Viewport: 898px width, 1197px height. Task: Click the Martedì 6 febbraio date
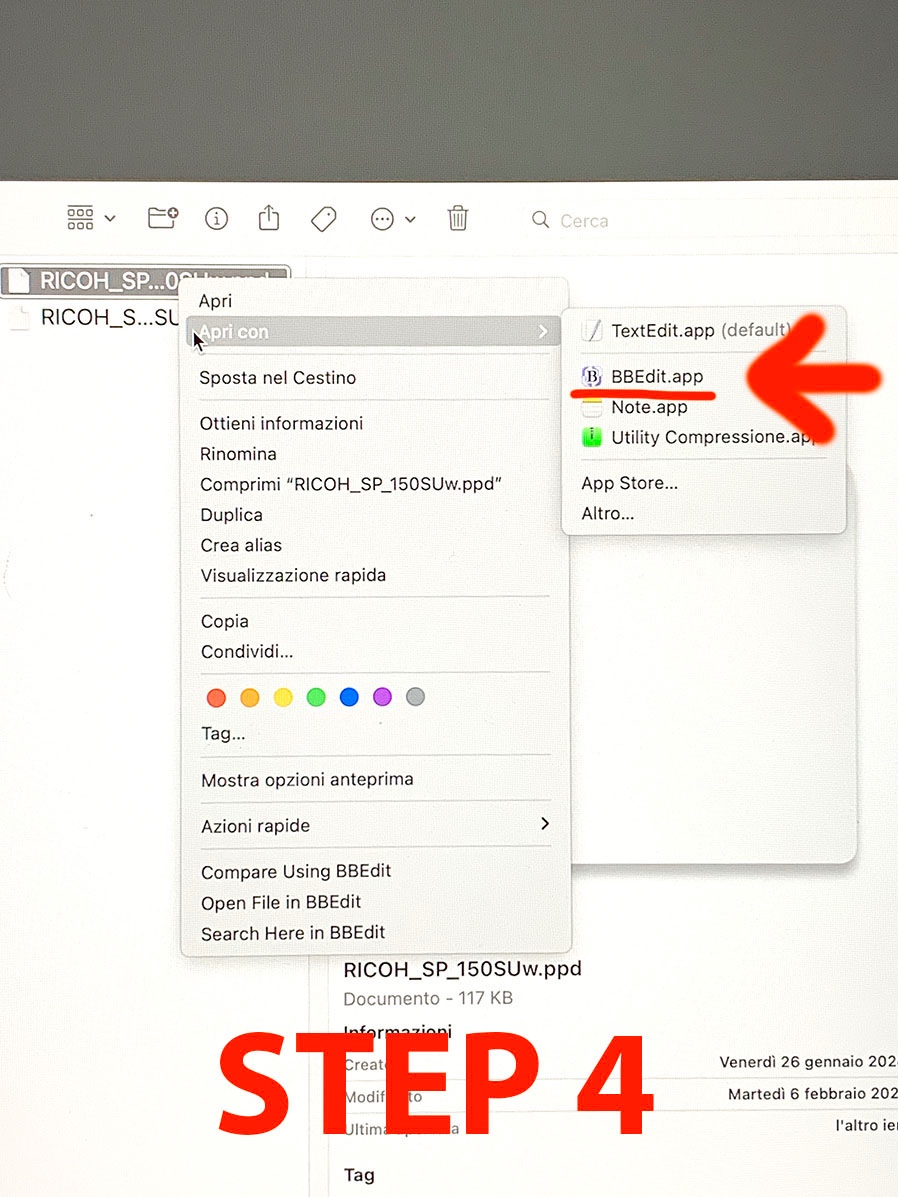812,1094
